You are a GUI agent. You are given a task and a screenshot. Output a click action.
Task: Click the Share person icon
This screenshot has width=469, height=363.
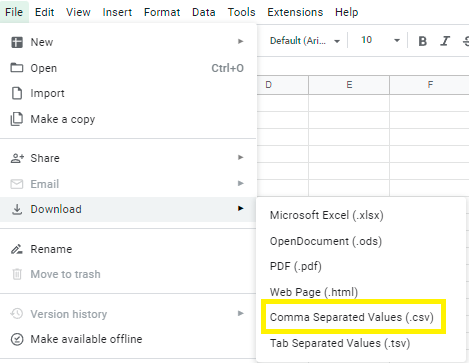click(x=17, y=158)
